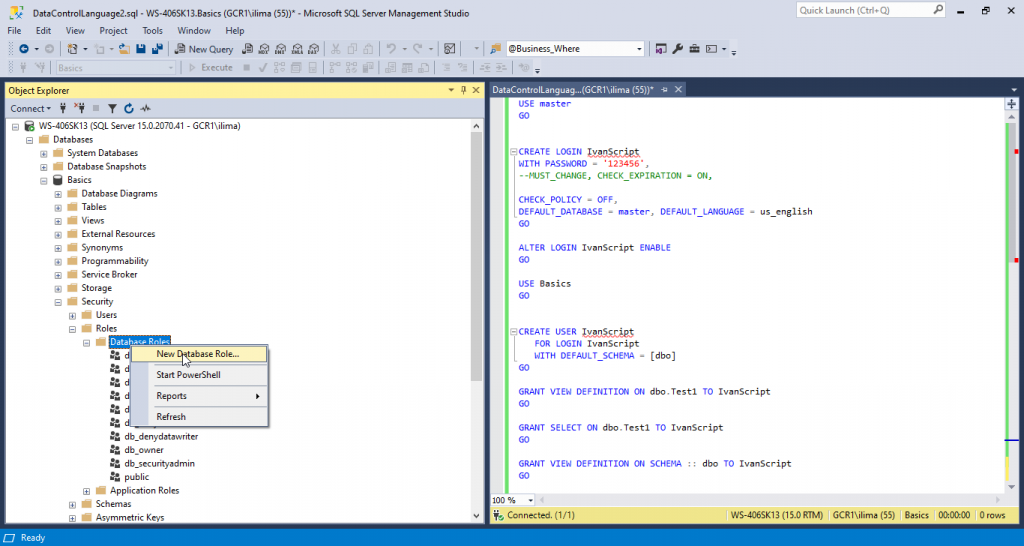Open the Tools menu
This screenshot has width=1024, height=546.
coord(153,31)
